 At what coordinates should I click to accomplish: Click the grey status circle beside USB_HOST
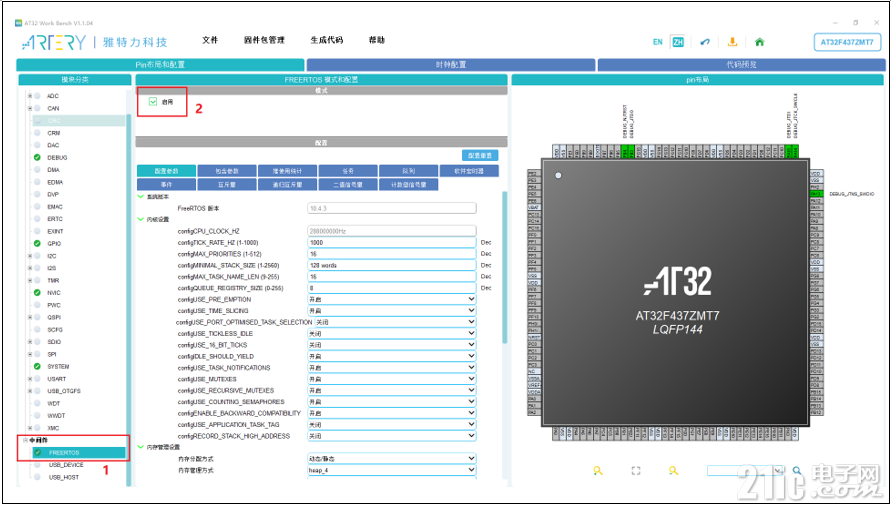coord(38,477)
